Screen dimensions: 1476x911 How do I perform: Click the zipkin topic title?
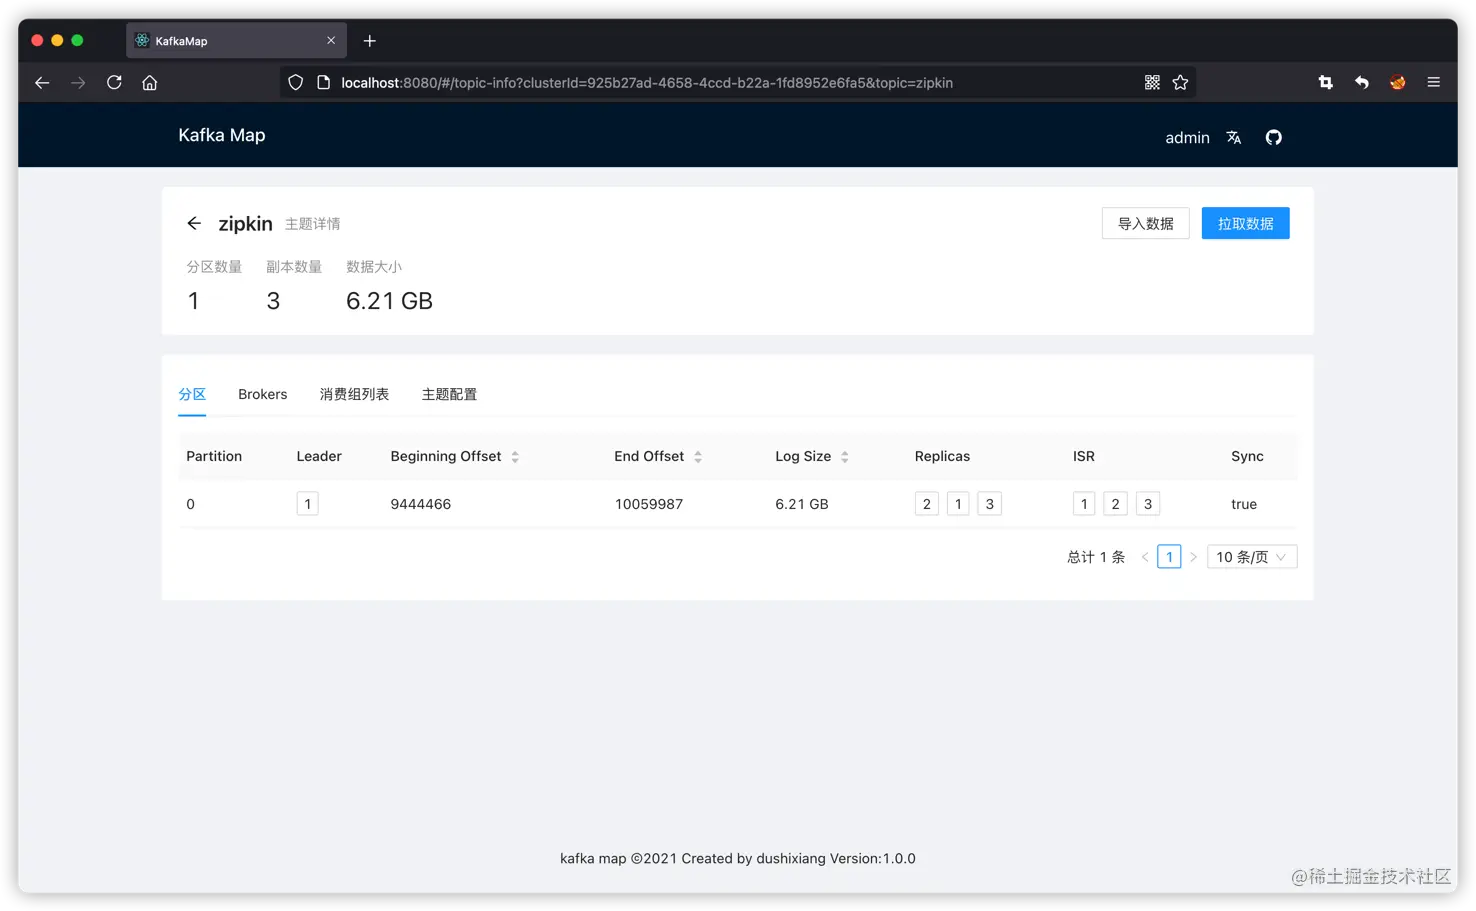pos(245,223)
